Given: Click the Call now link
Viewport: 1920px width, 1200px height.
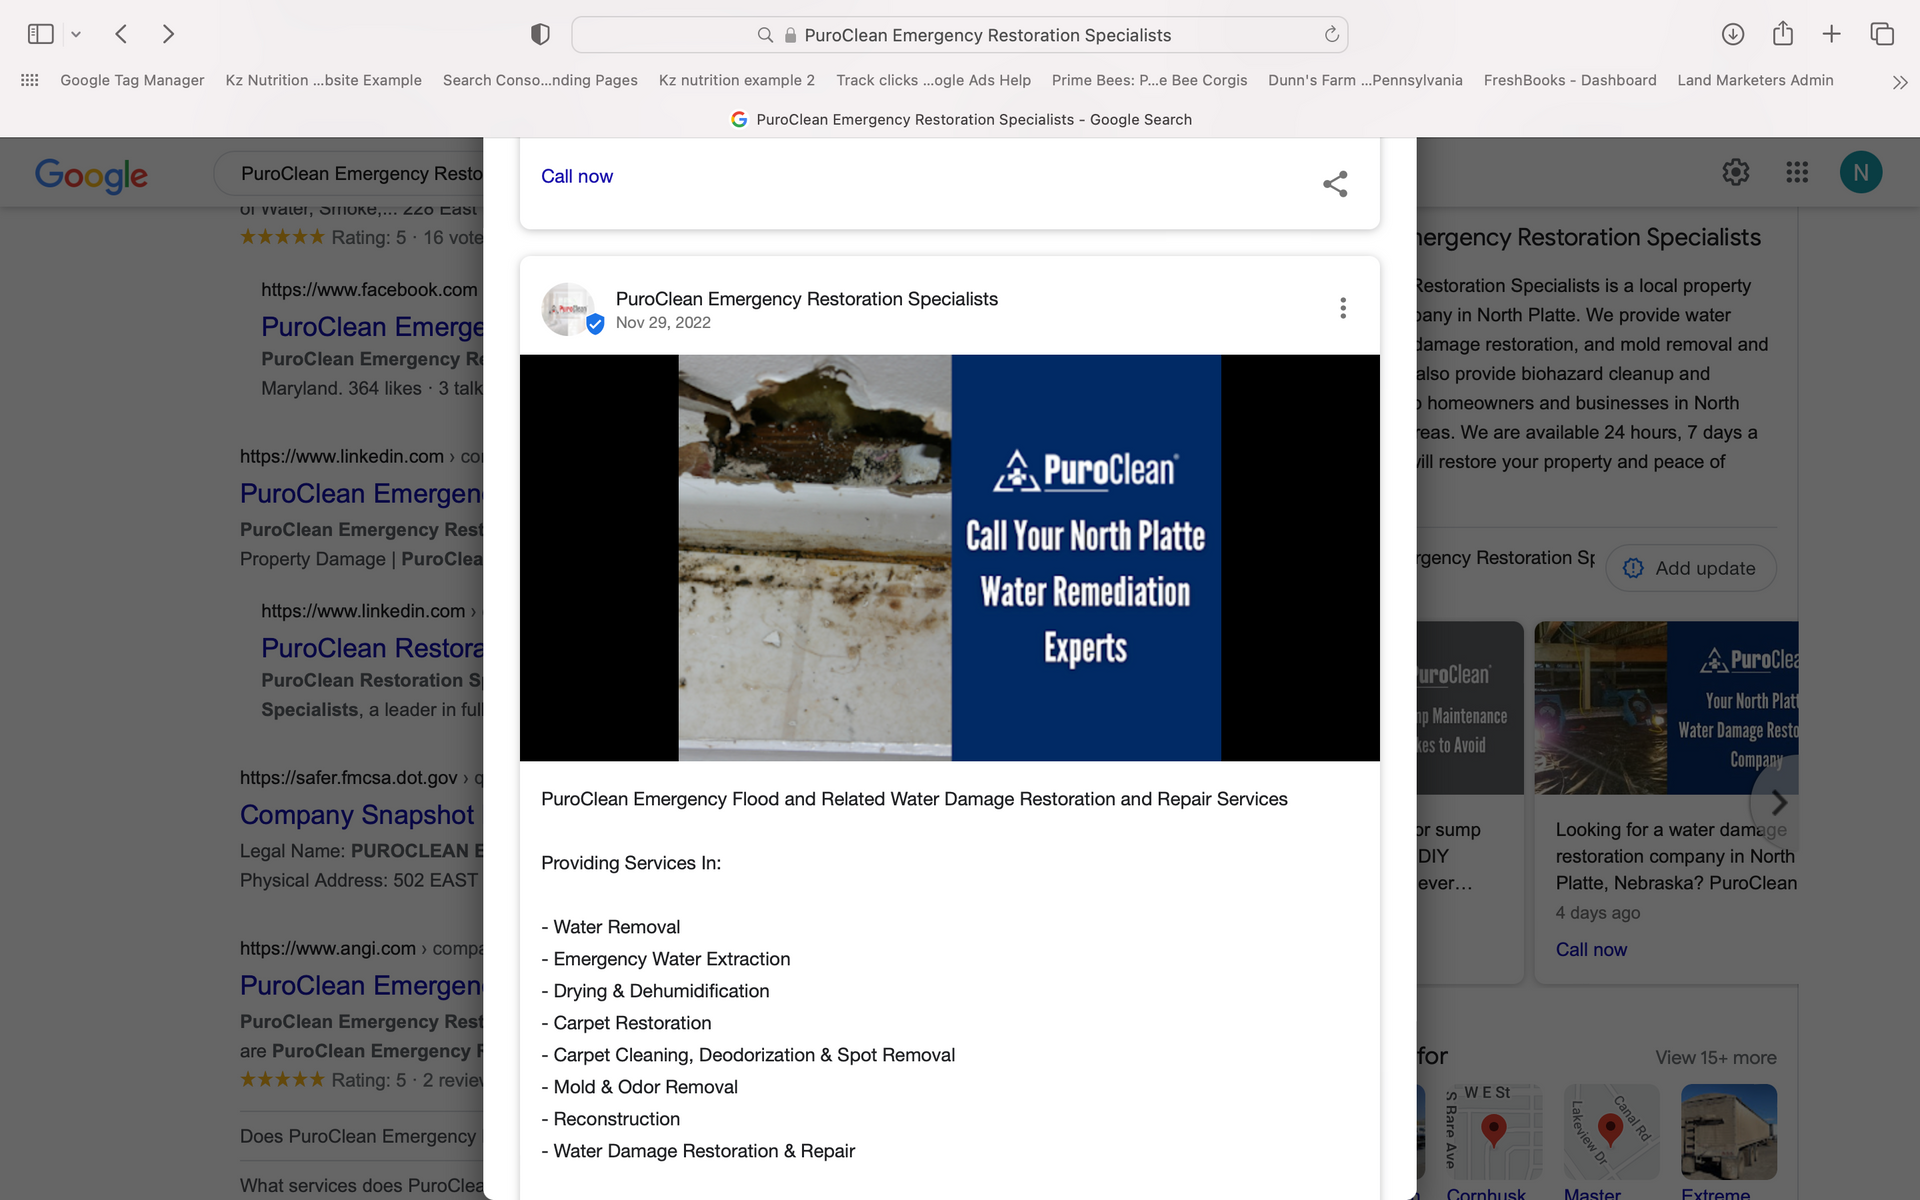Looking at the screenshot, I should [x=576, y=176].
